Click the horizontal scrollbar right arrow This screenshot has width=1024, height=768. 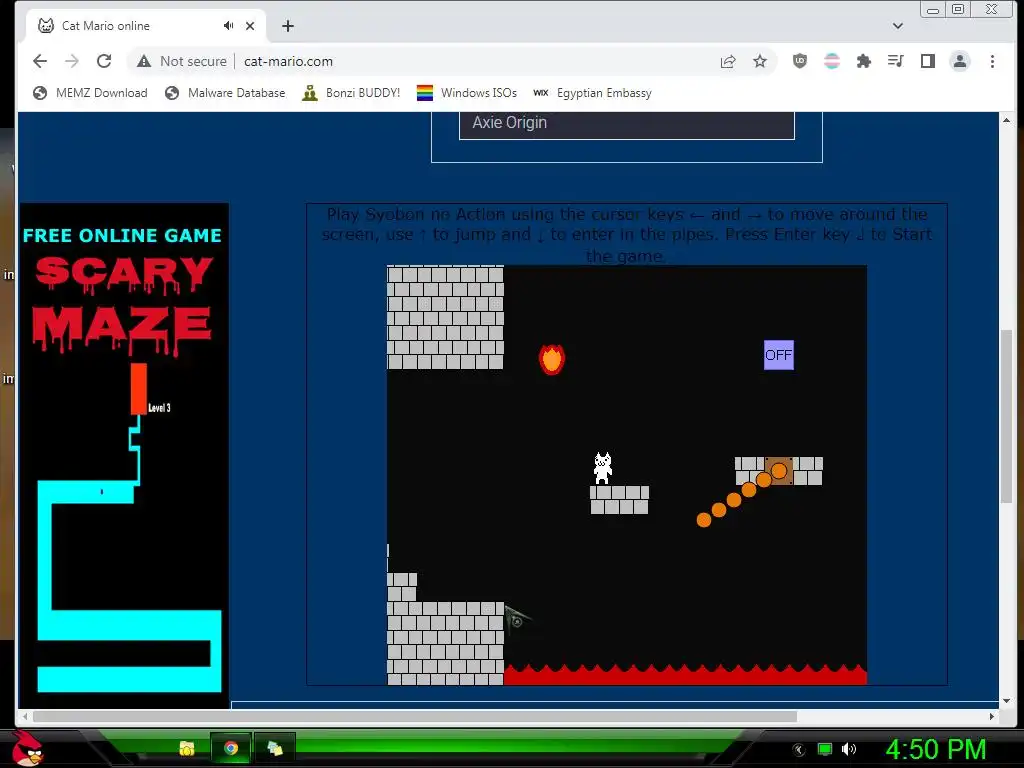click(x=991, y=716)
